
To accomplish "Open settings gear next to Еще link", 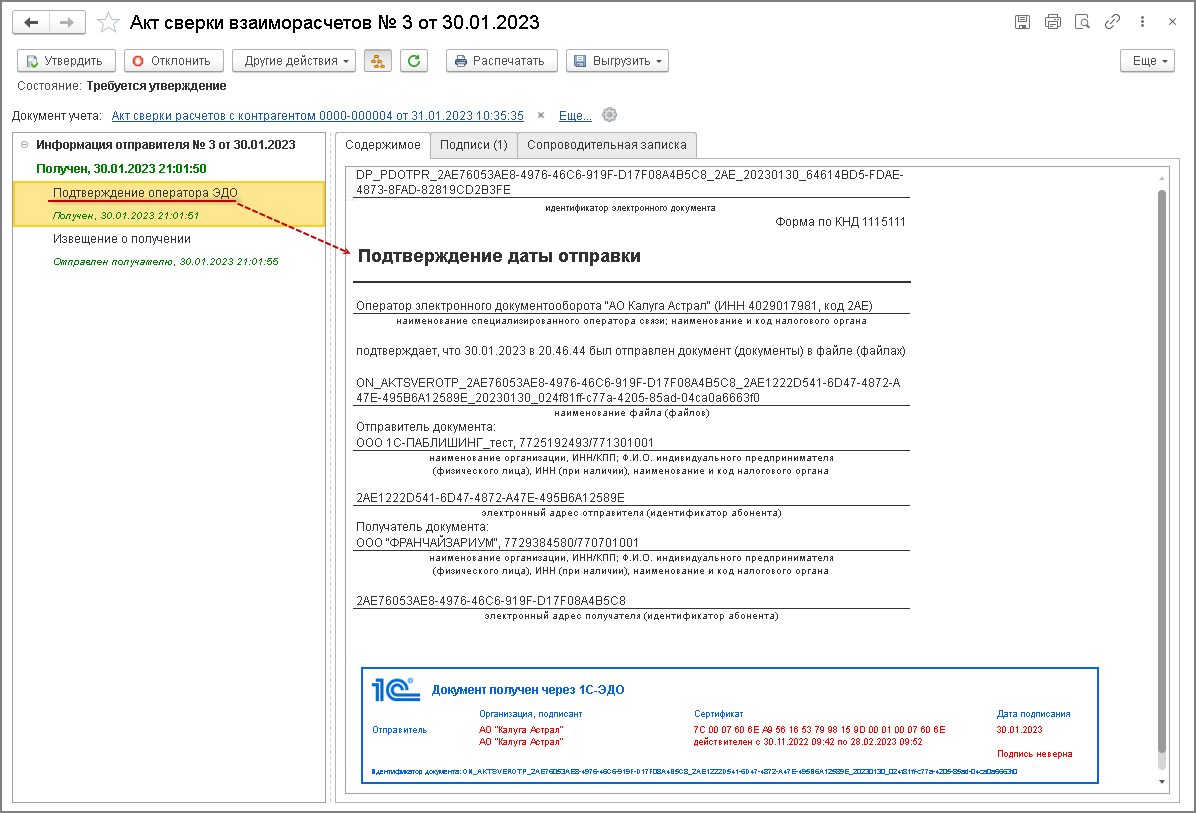I will click(609, 115).
